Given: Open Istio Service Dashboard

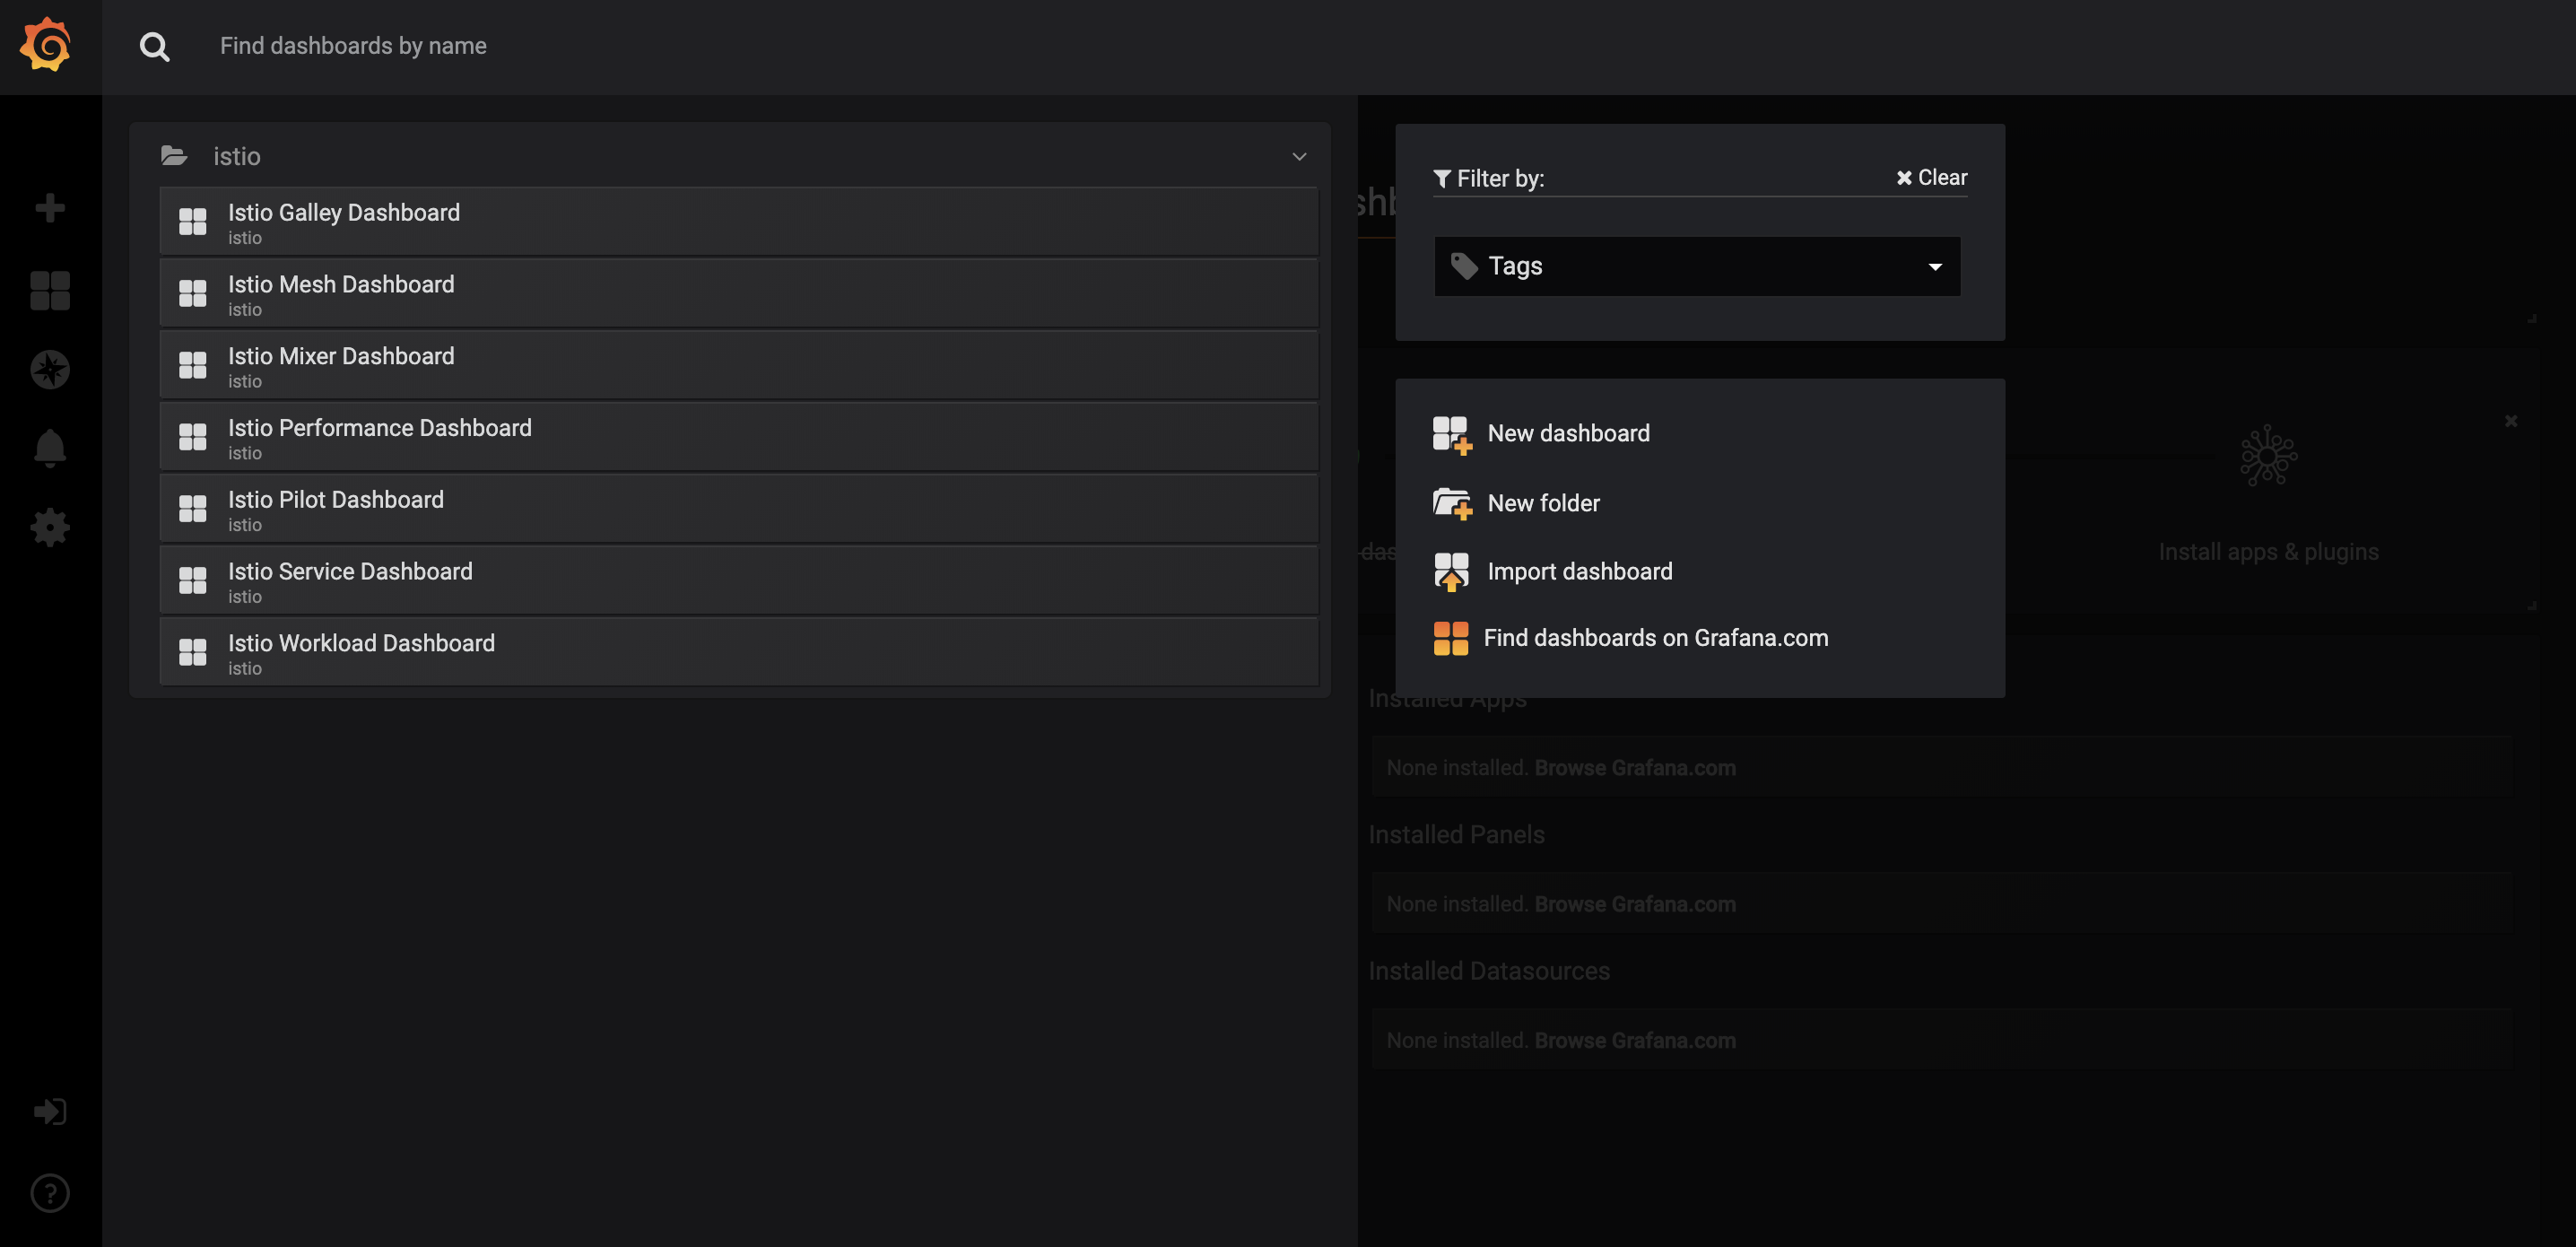Looking at the screenshot, I should tap(739, 580).
